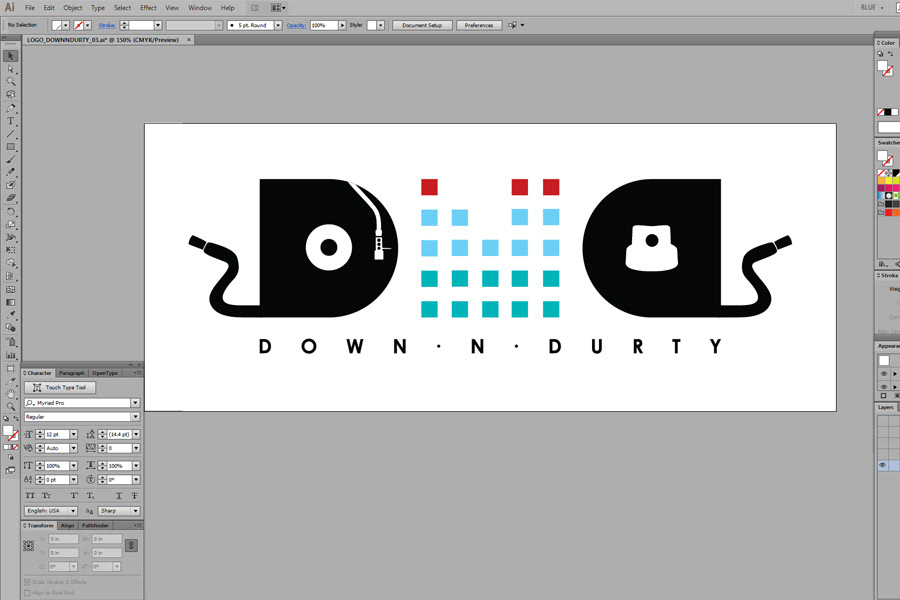Select the Selection tool (black arrow)
This screenshot has height=600, width=900.
point(10,56)
